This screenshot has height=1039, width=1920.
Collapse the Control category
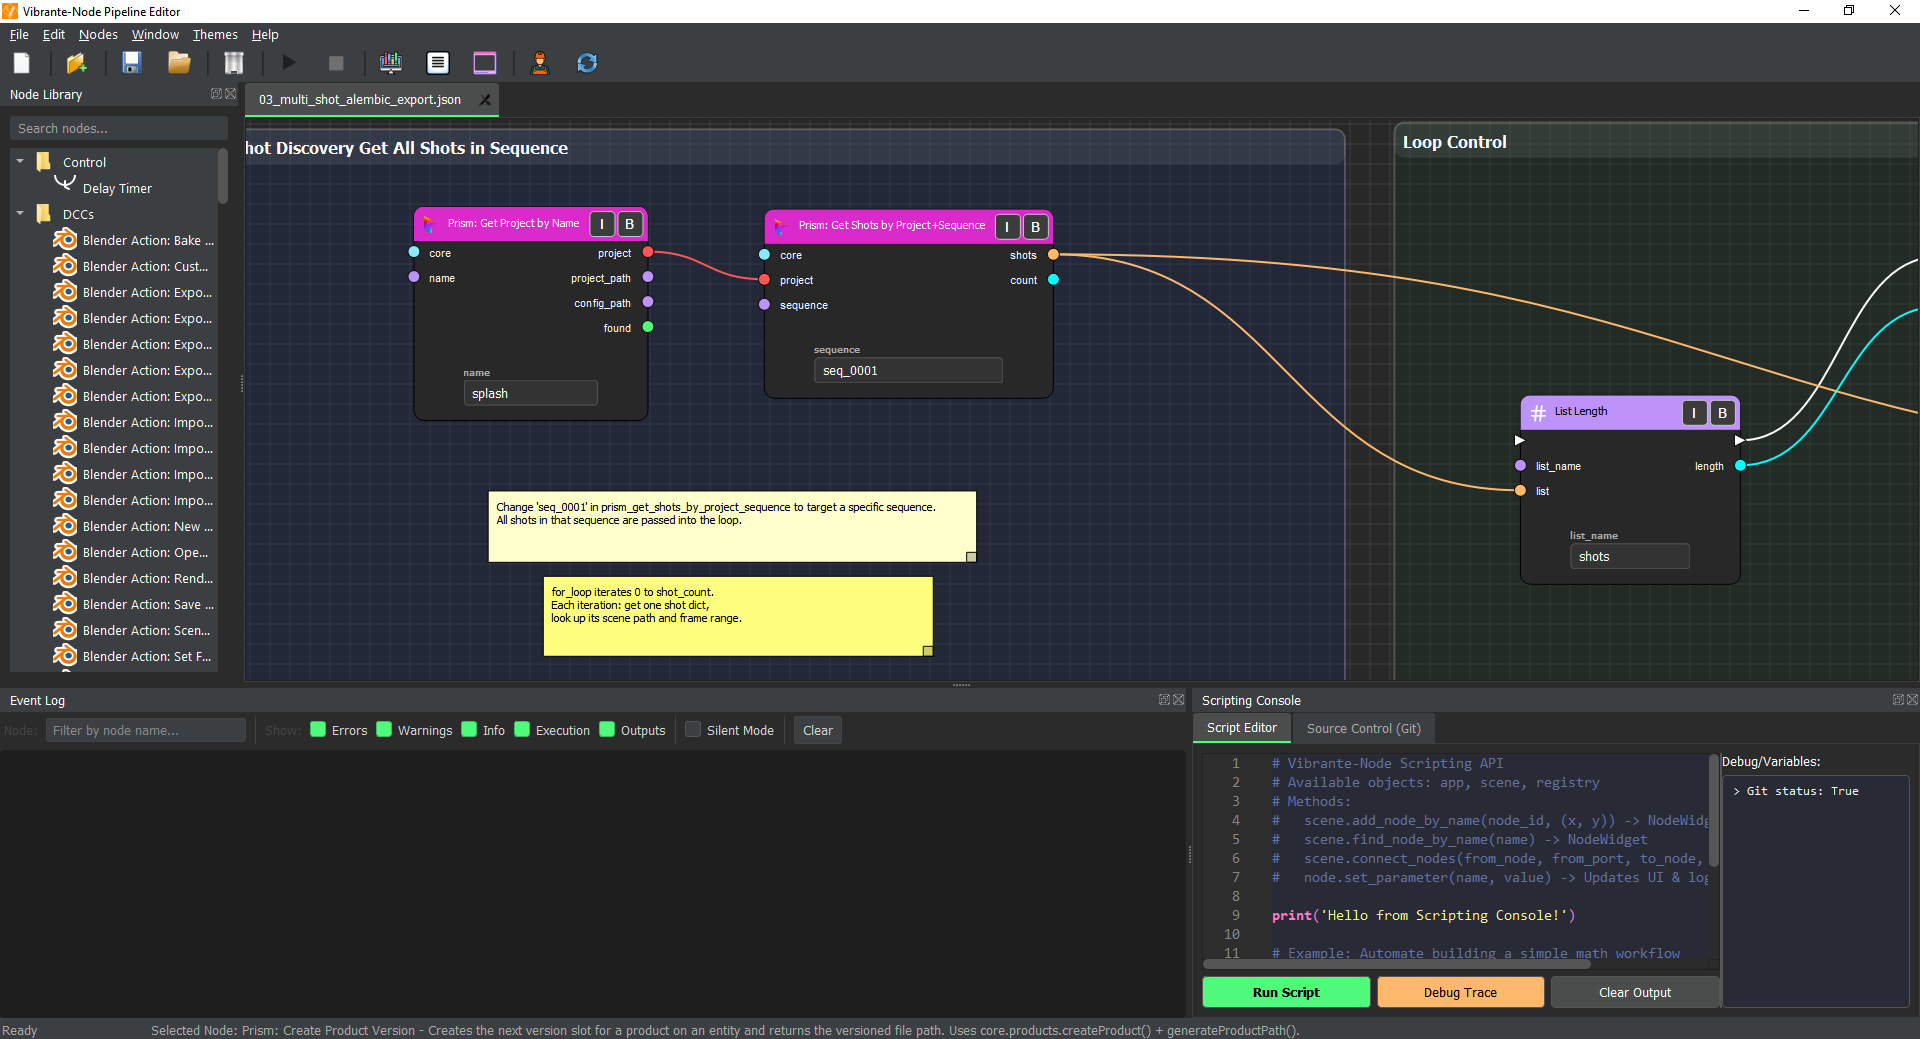click(20, 161)
